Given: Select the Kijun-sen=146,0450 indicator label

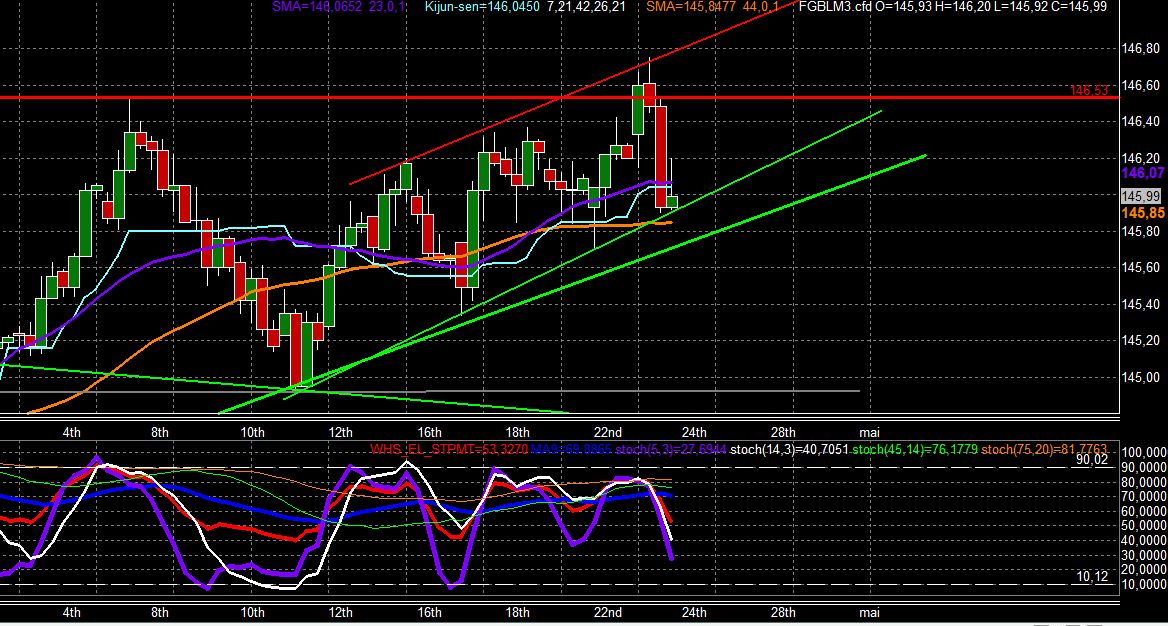Looking at the screenshot, I should click(481, 7).
